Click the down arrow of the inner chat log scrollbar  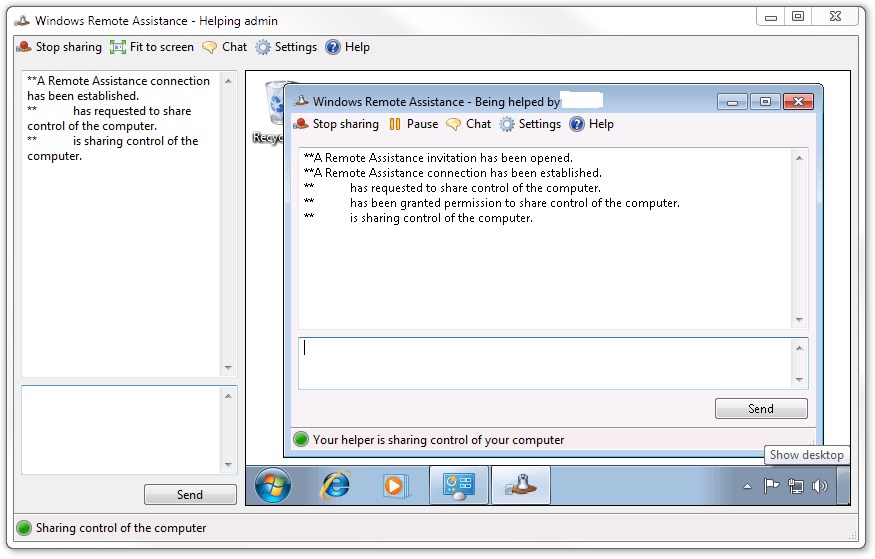(x=799, y=320)
